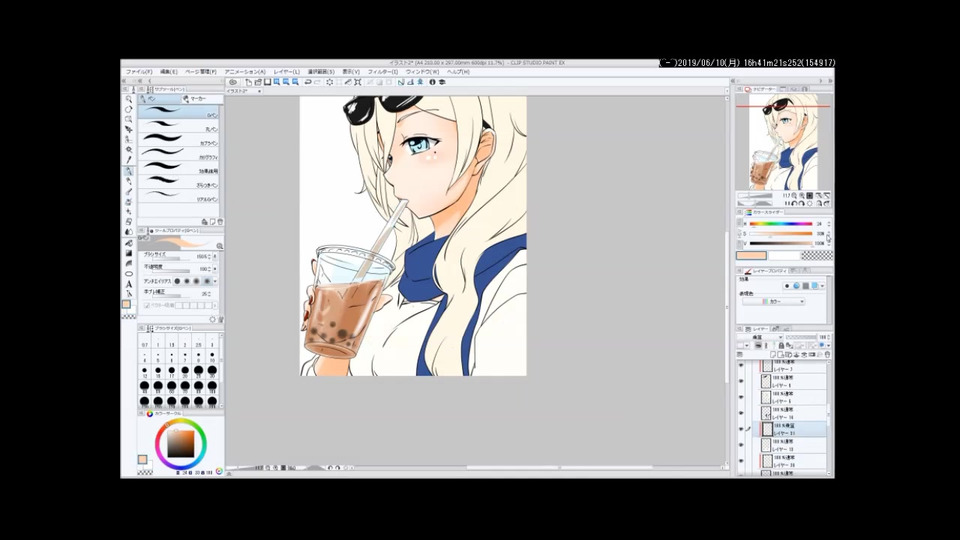This screenshot has width=960, height=540.
Task: Hide the レイヤー 6 layer eye
Action: (x=741, y=397)
